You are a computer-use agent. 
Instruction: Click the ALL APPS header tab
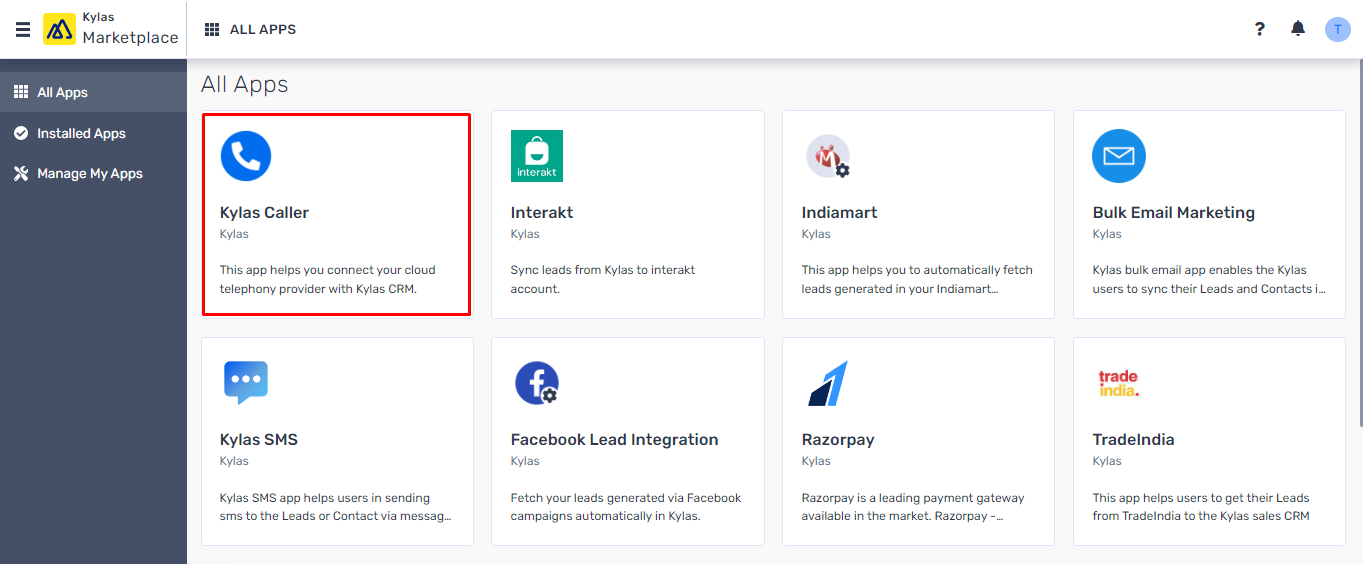(x=251, y=29)
